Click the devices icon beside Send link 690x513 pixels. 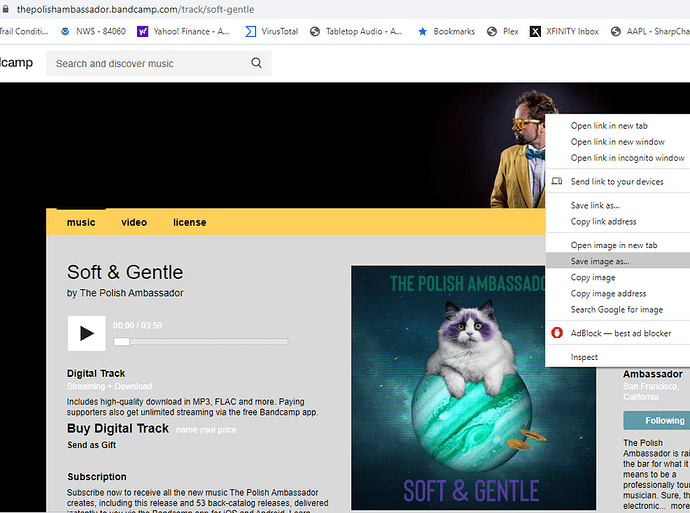pyautogui.click(x=557, y=181)
